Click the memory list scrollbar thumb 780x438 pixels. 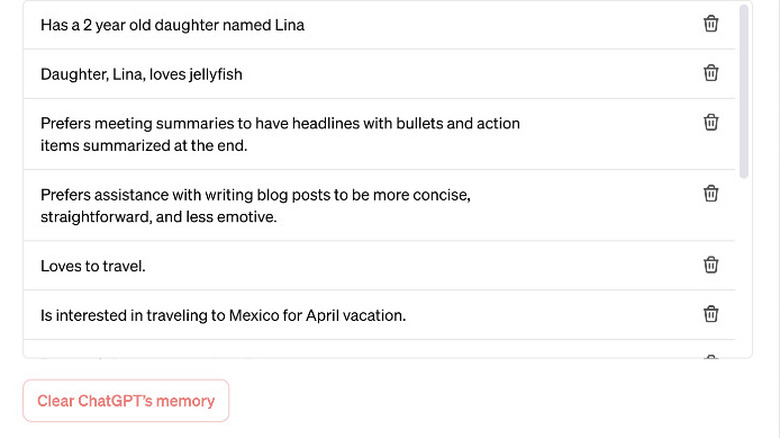point(743,90)
